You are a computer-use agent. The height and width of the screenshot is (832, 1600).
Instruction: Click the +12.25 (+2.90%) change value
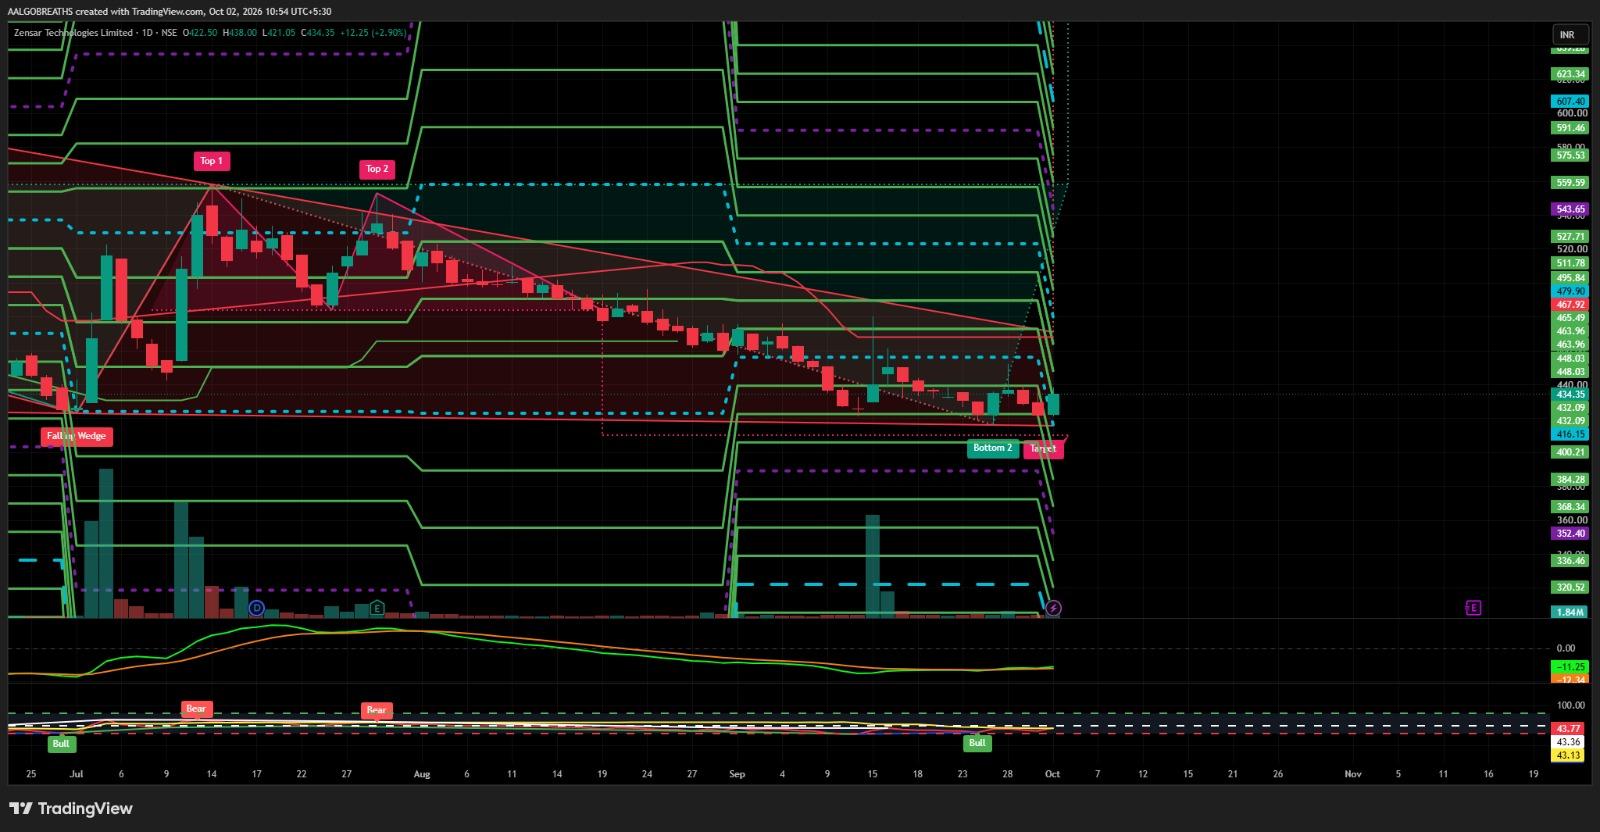(x=373, y=33)
